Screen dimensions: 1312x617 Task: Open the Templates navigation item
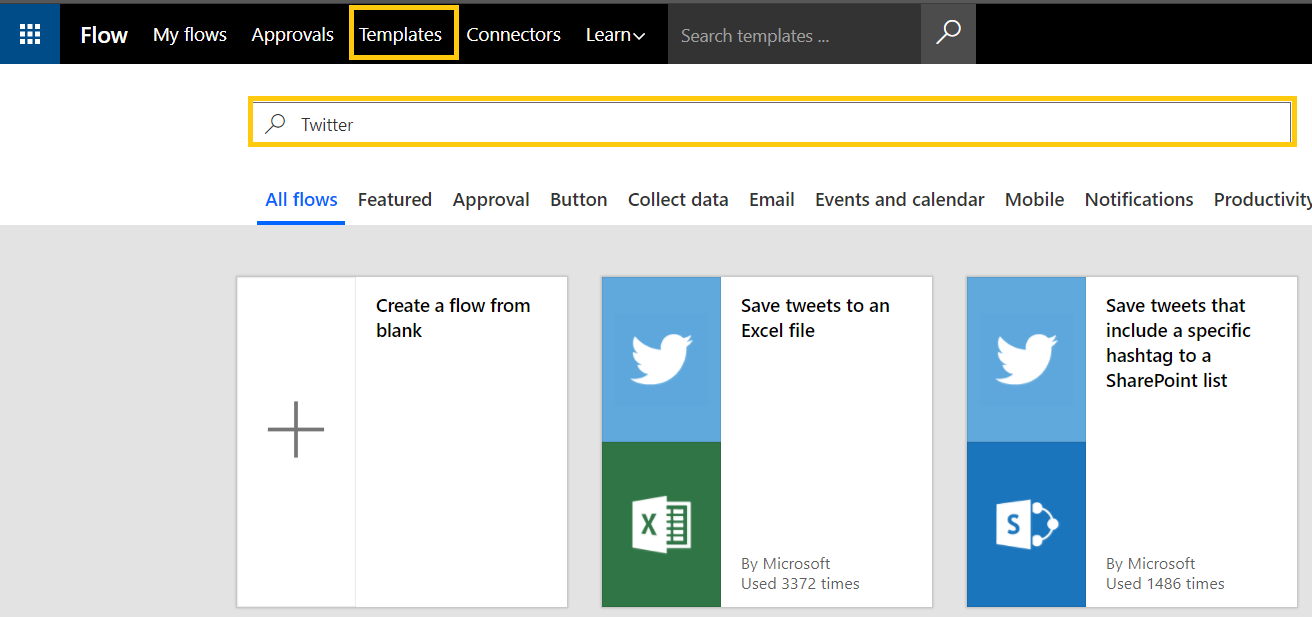click(x=400, y=34)
